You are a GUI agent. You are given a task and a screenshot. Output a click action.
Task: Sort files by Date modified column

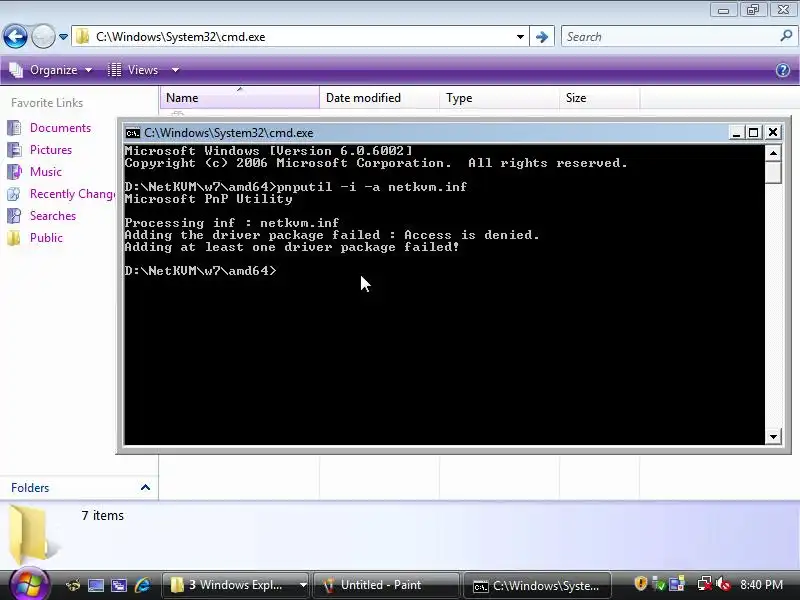379,97
